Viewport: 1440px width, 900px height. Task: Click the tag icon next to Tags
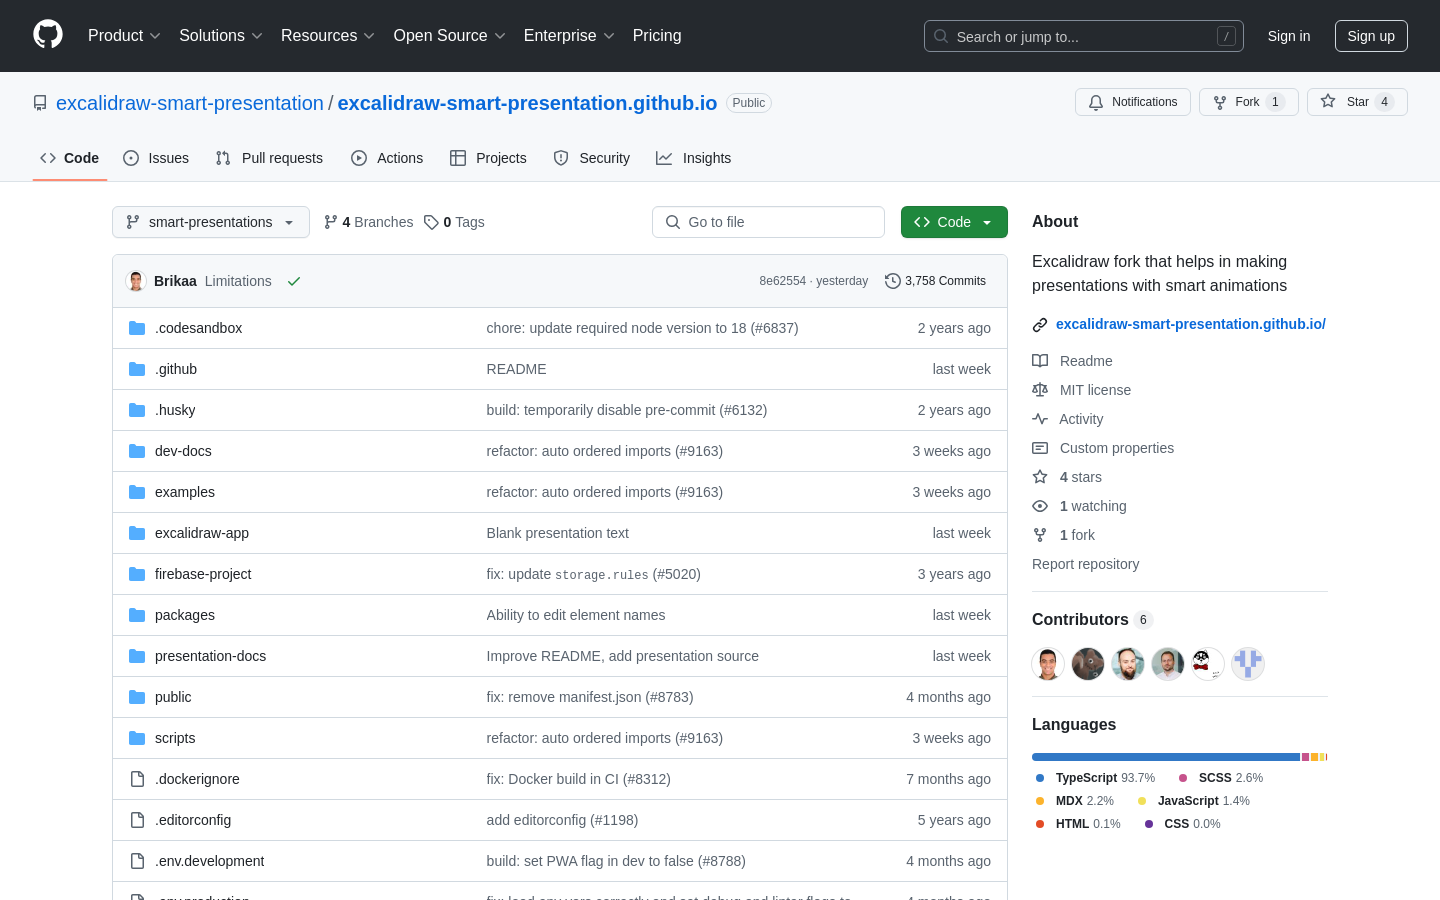click(431, 222)
